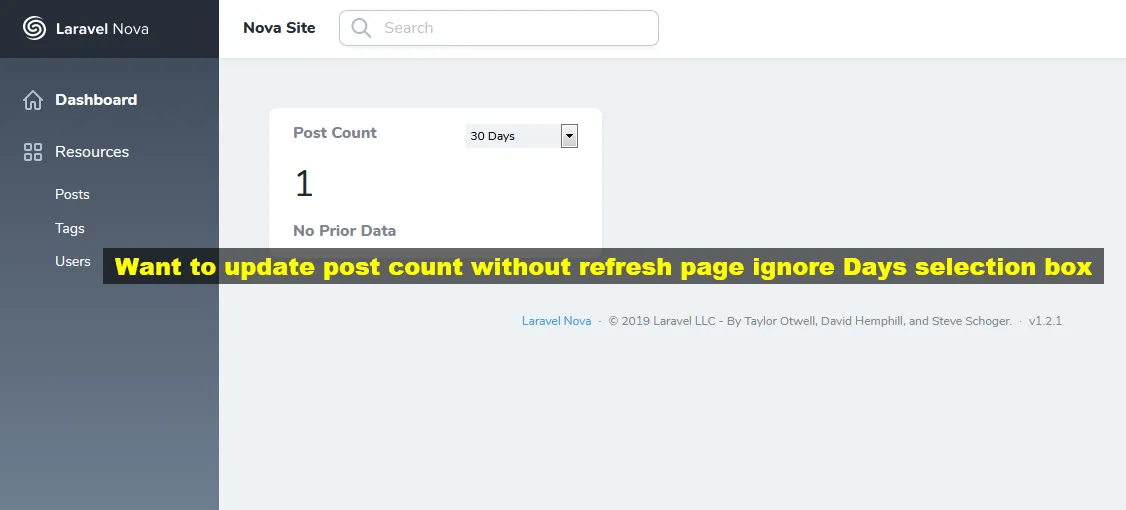Click the v1.2.1 version text
The width and height of the screenshot is (1126, 510).
pos(1045,321)
